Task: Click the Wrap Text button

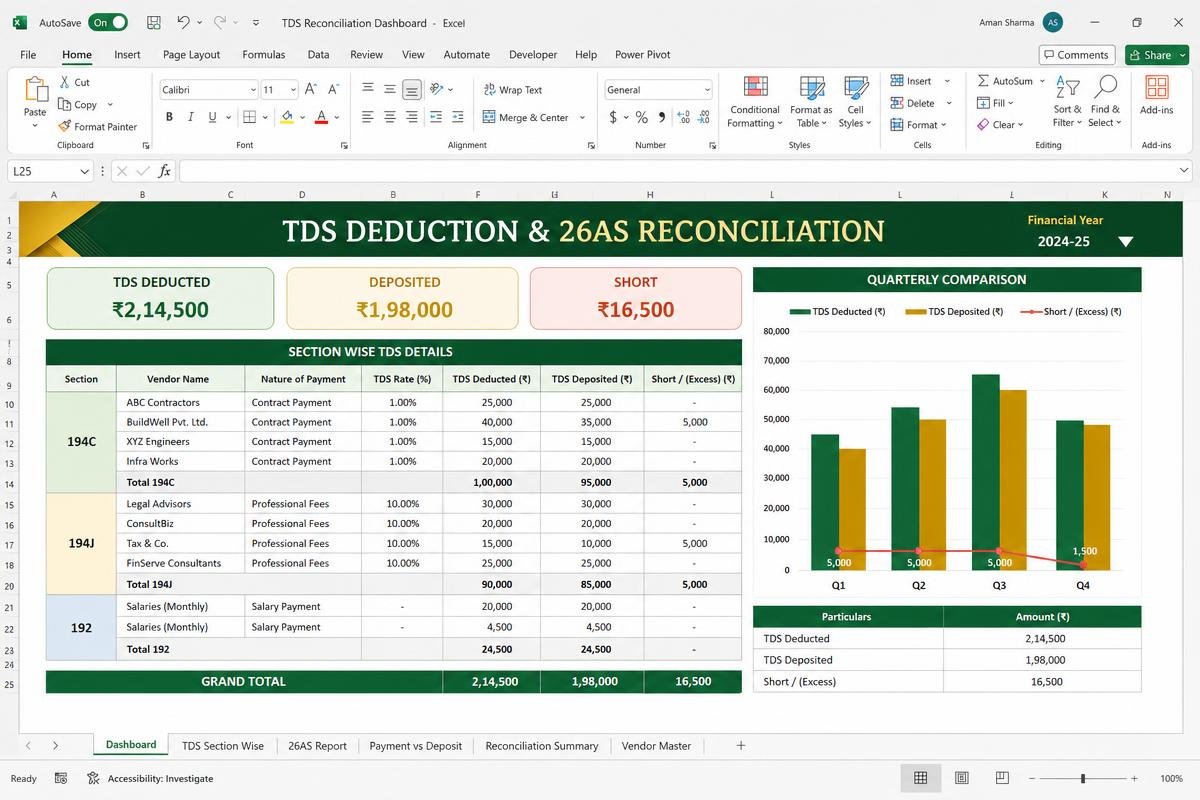Action: tap(513, 89)
